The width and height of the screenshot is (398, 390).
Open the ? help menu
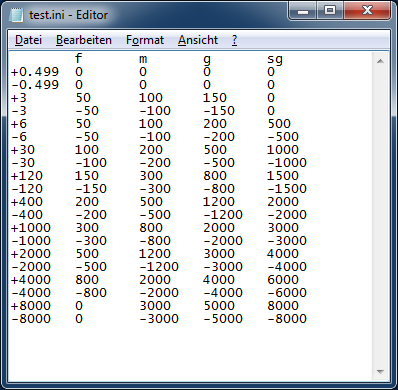pyautogui.click(x=234, y=40)
